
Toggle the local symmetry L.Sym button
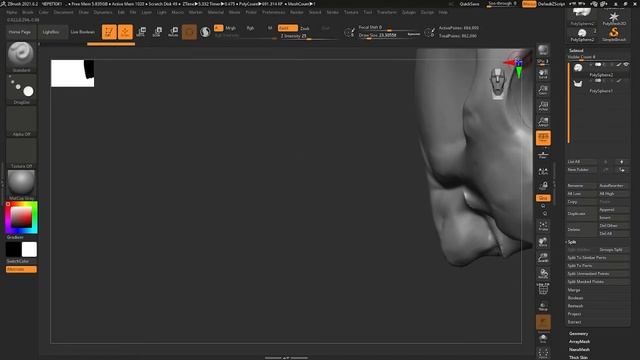click(x=543, y=171)
